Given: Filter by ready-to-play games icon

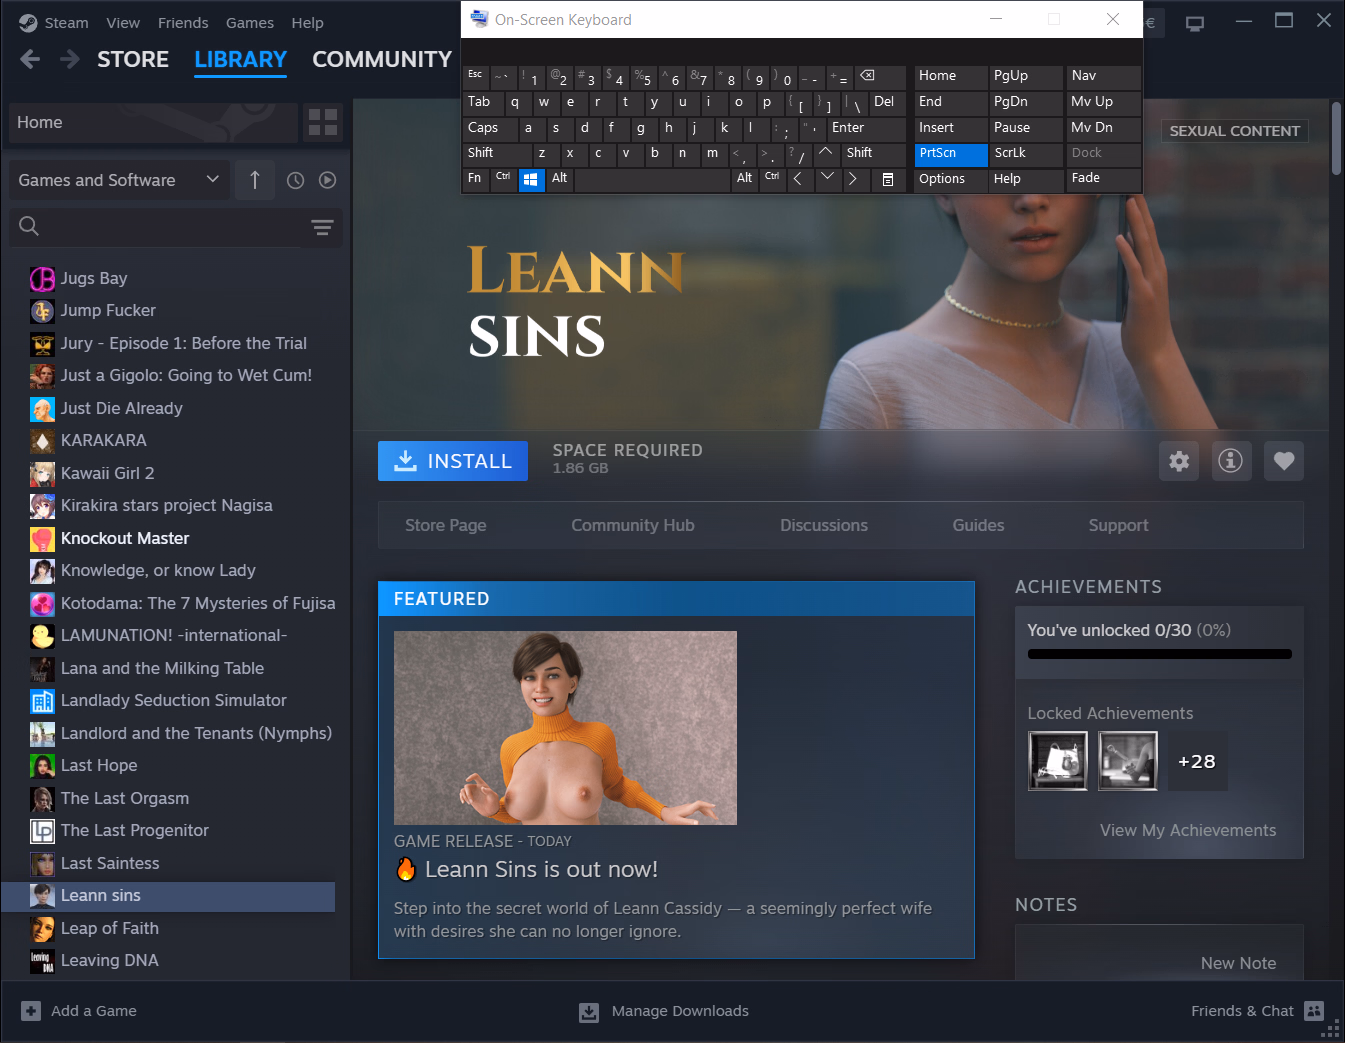Looking at the screenshot, I should (327, 180).
